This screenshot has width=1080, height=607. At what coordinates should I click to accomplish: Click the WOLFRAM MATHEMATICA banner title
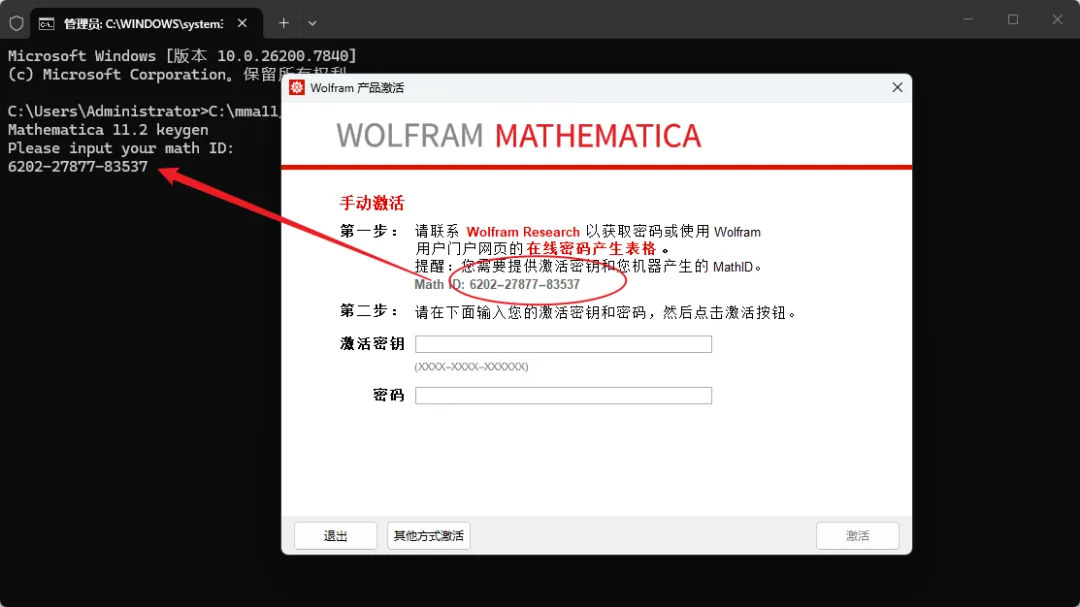[x=519, y=136]
